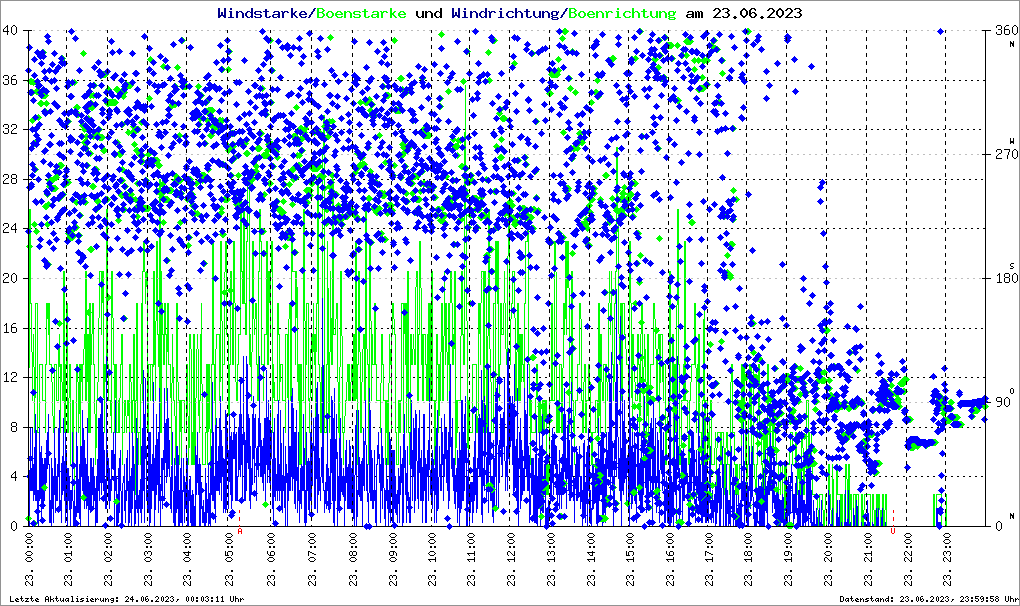Image resolution: width=1020 pixels, height=606 pixels.
Task: Select the 'Windrichtung' title word
Action: pyautogui.click(x=507, y=13)
